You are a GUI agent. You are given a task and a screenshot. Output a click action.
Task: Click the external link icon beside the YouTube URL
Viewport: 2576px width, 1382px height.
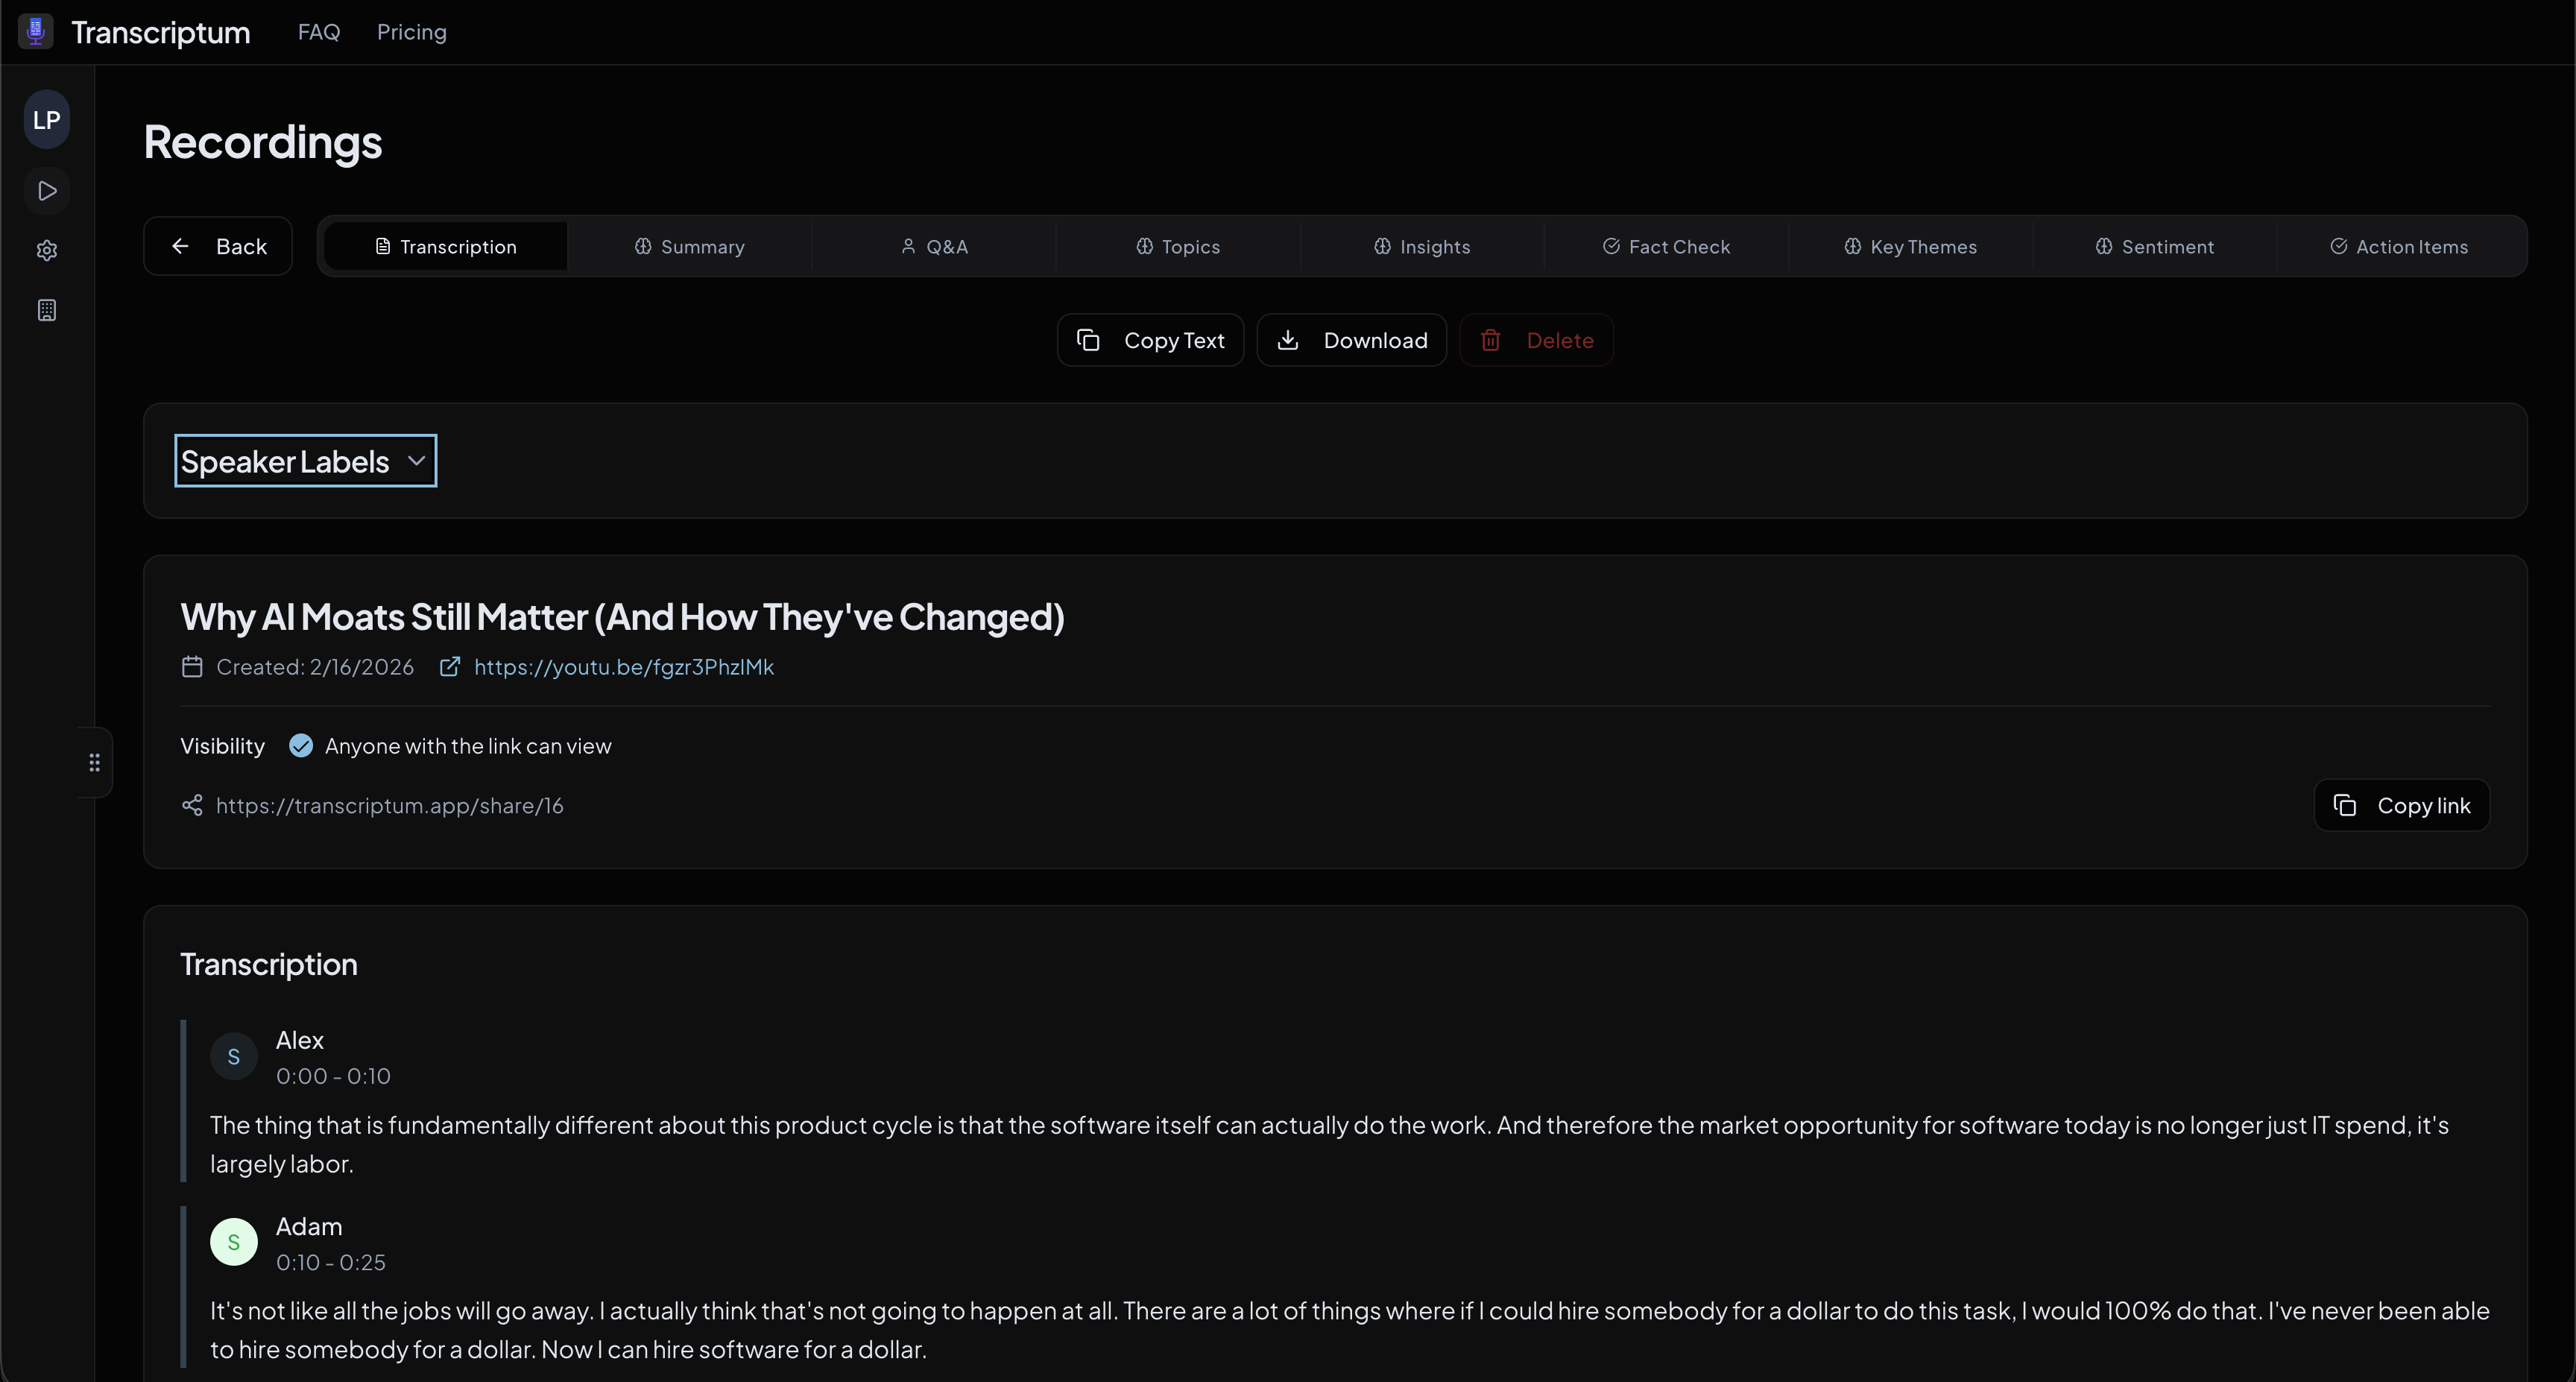point(450,667)
